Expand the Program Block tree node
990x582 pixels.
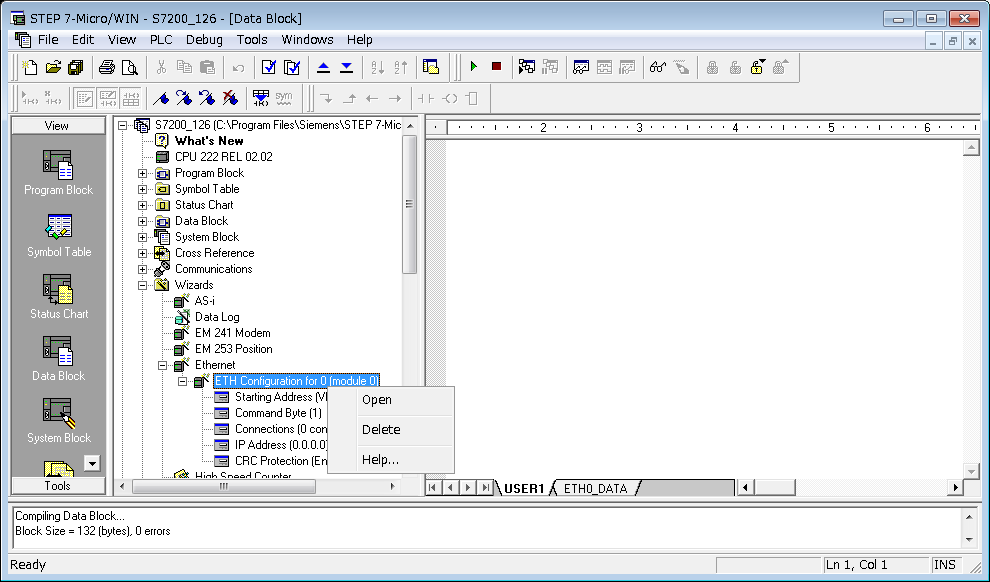[x=142, y=173]
